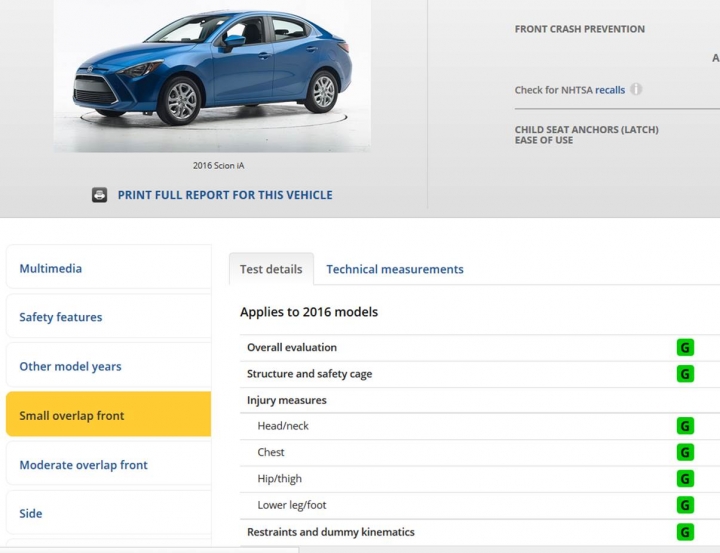The height and width of the screenshot is (553, 720).
Task: Select Moderate overlap front in sidebar
Action: pos(108,464)
